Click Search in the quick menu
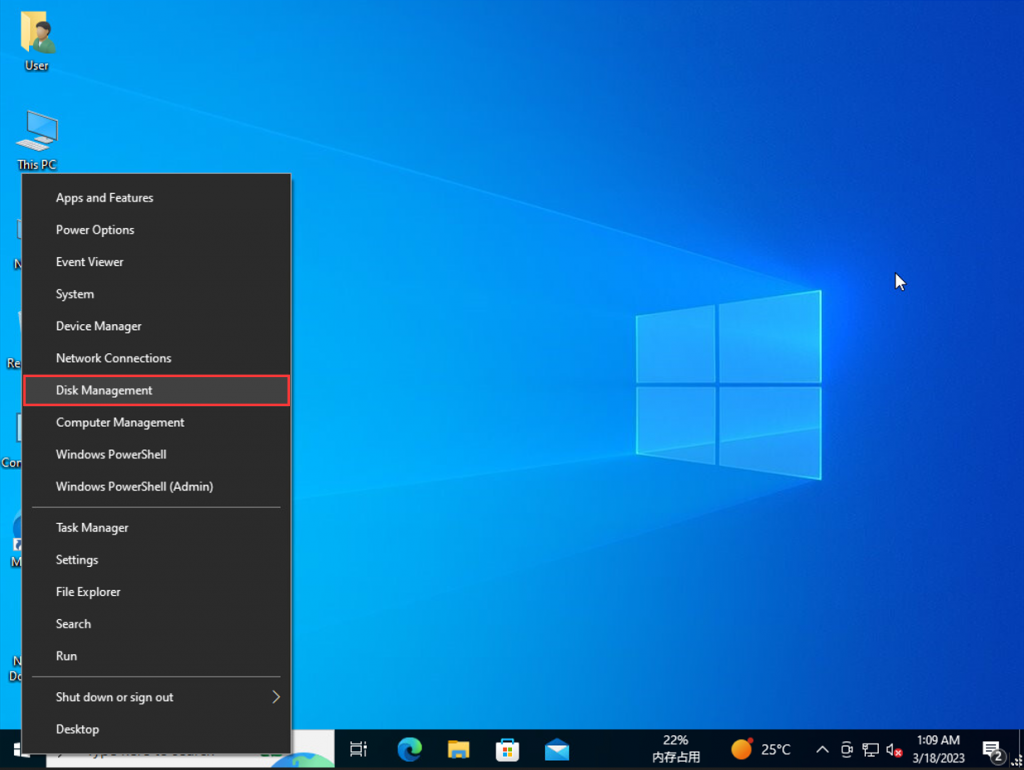Image resolution: width=1024 pixels, height=770 pixels. pos(157,624)
